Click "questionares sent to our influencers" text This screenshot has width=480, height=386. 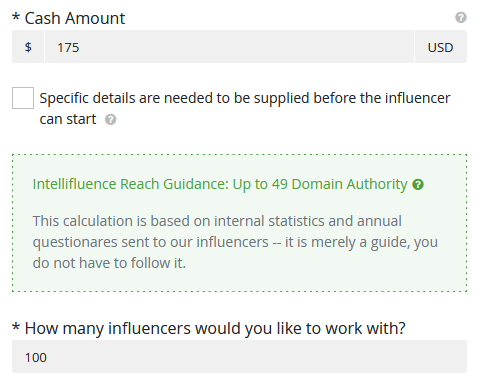point(150,242)
